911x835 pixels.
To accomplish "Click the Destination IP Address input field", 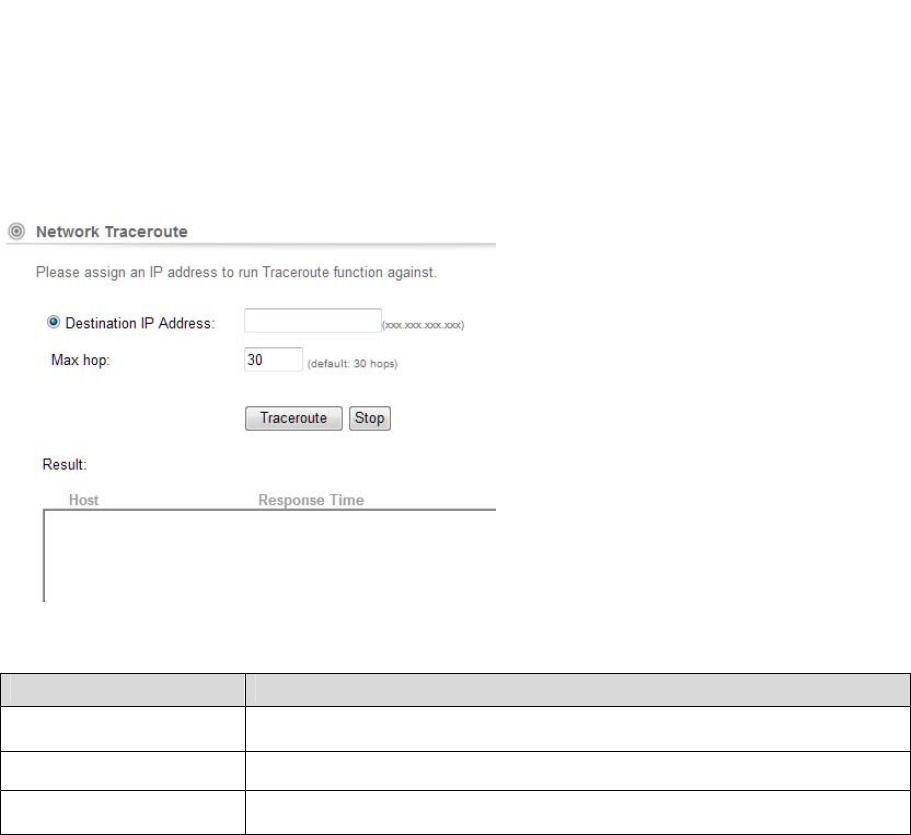I will (x=313, y=321).
